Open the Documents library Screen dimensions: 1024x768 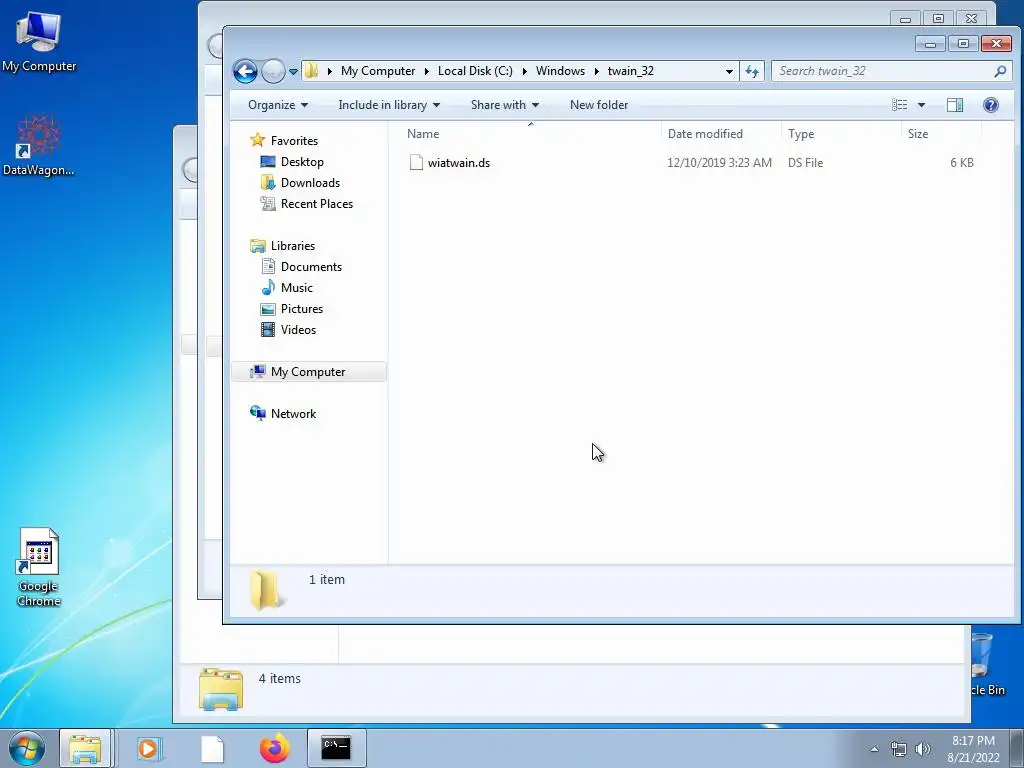[311, 267]
